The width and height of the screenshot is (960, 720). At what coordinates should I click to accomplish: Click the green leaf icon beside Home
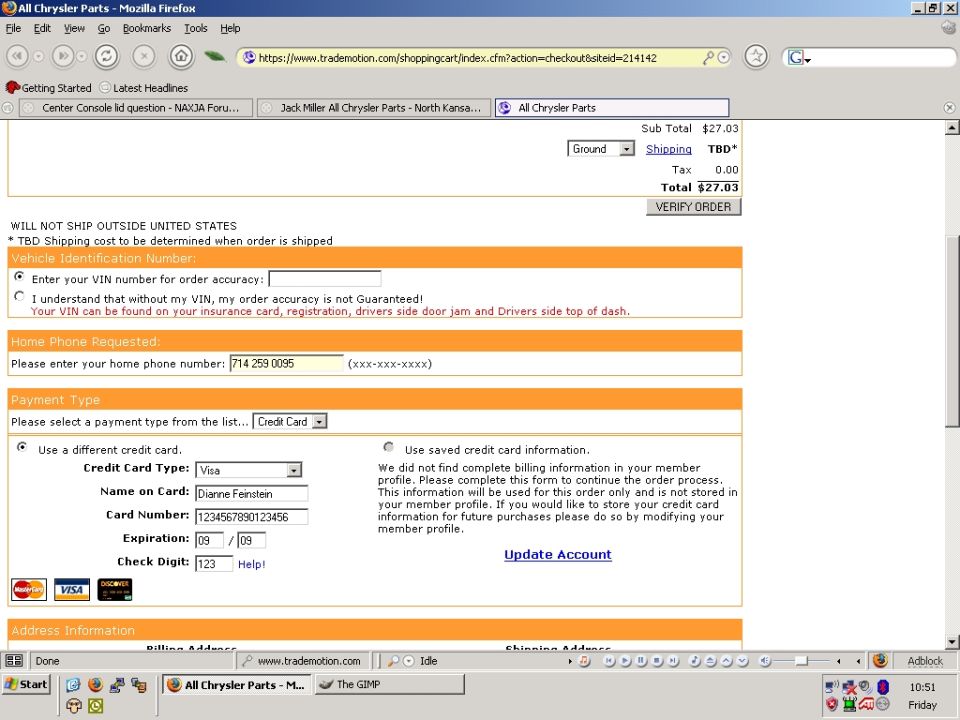(214, 57)
